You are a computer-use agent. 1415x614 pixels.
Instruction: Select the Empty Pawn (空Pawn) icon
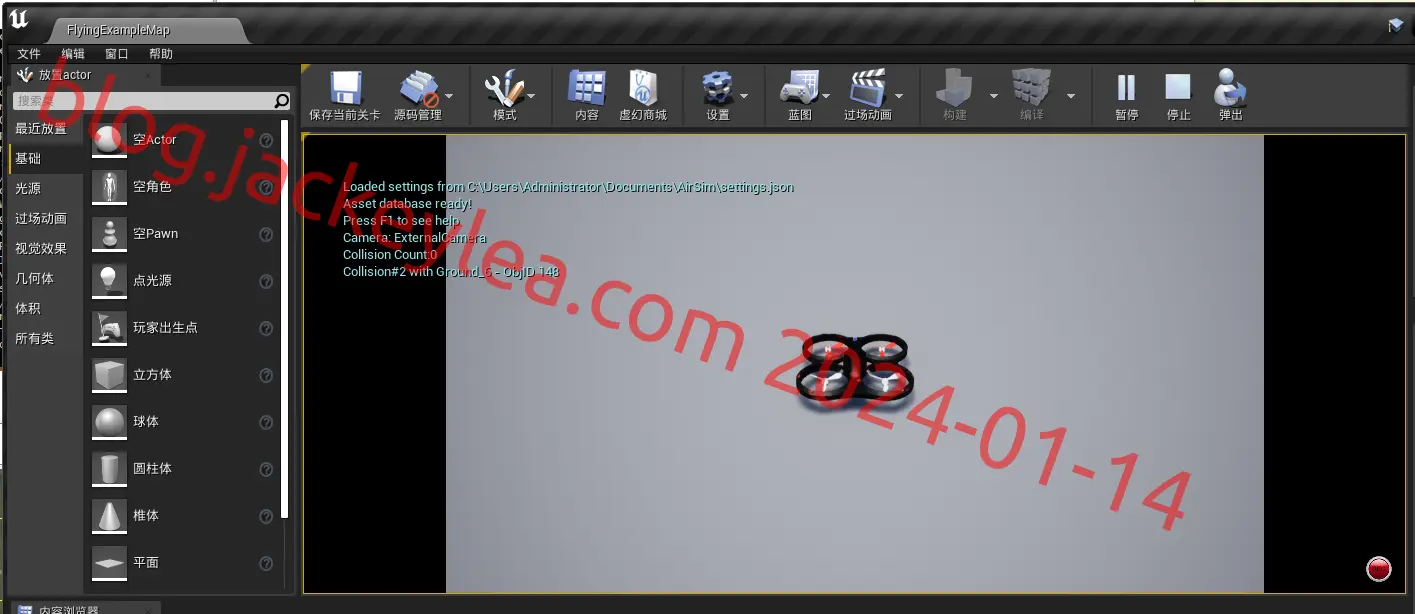pos(109,234)
